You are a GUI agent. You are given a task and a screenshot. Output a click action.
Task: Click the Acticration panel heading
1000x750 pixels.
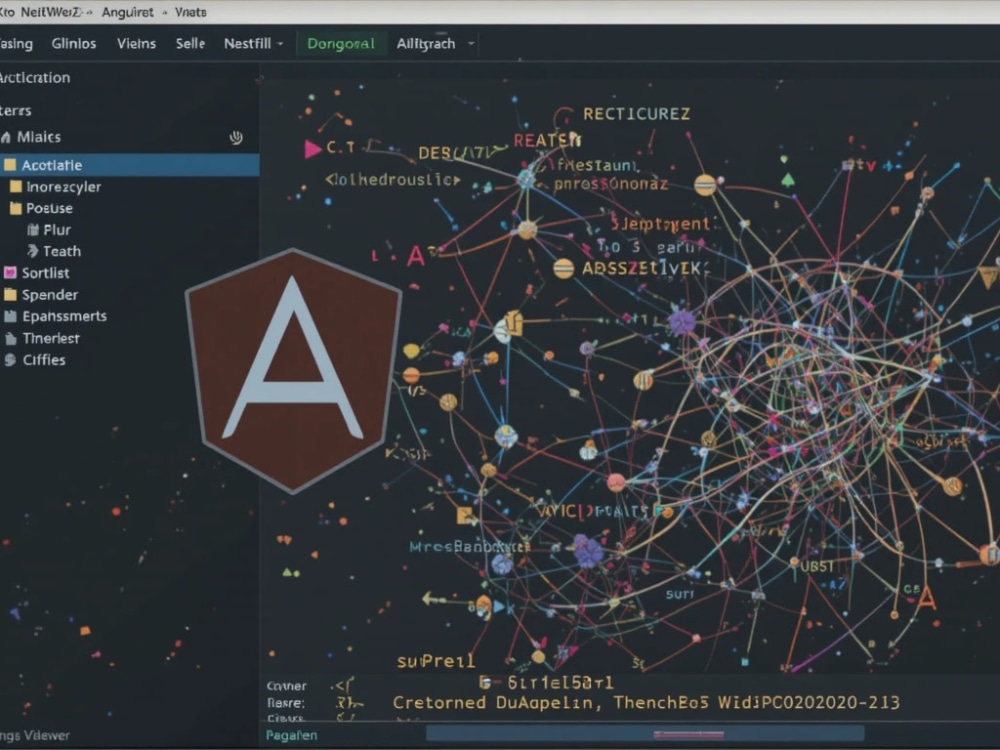34,78
